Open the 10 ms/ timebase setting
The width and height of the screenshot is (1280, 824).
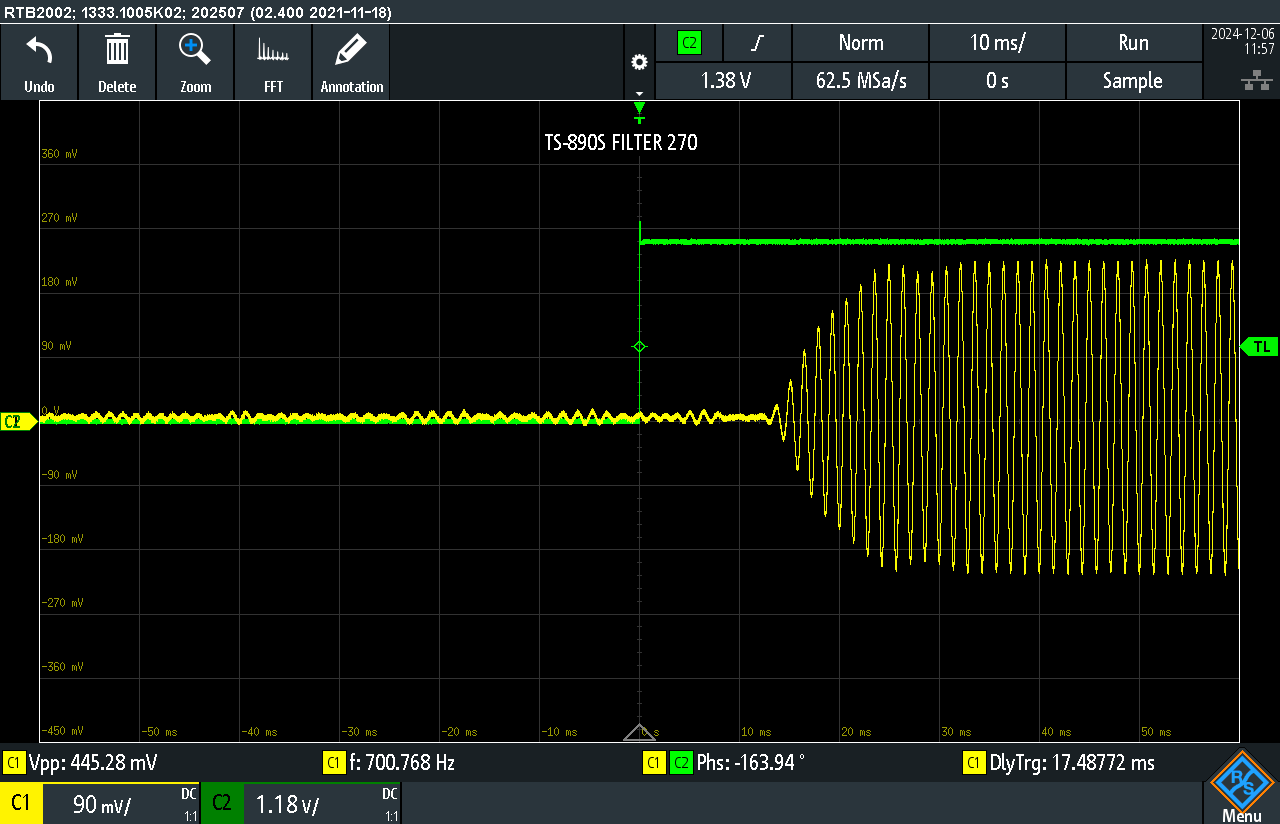tap(997, 43)
